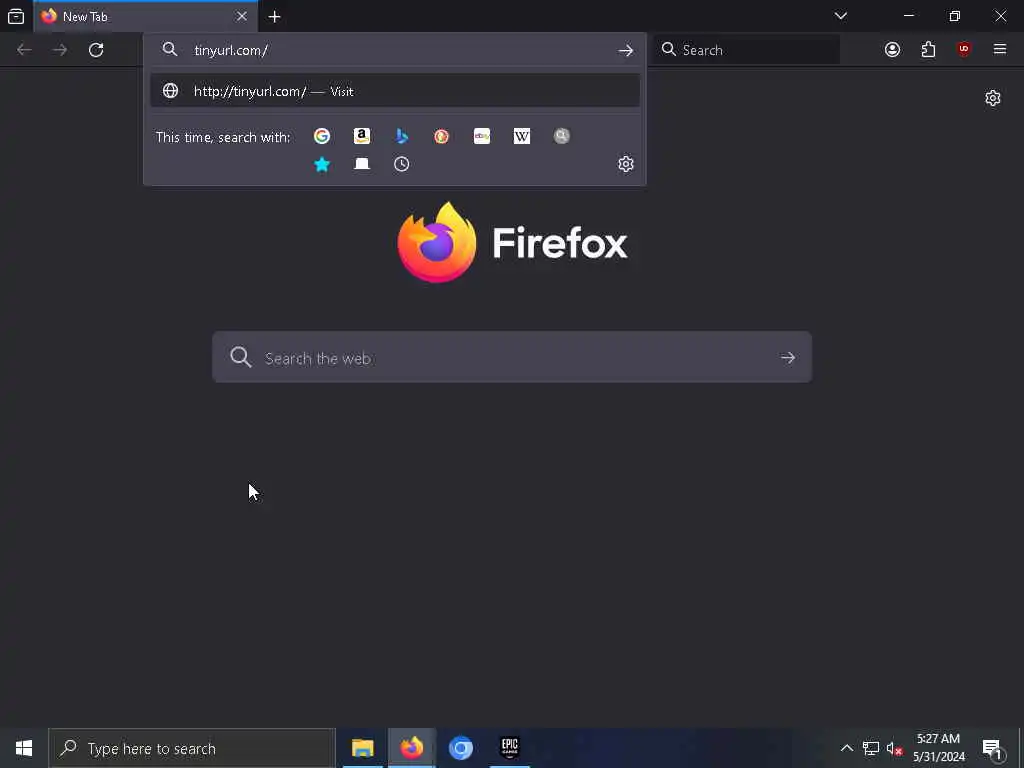
Task: Visit the http://tinyurl.com/ suggestion
Action: [394, 91]
